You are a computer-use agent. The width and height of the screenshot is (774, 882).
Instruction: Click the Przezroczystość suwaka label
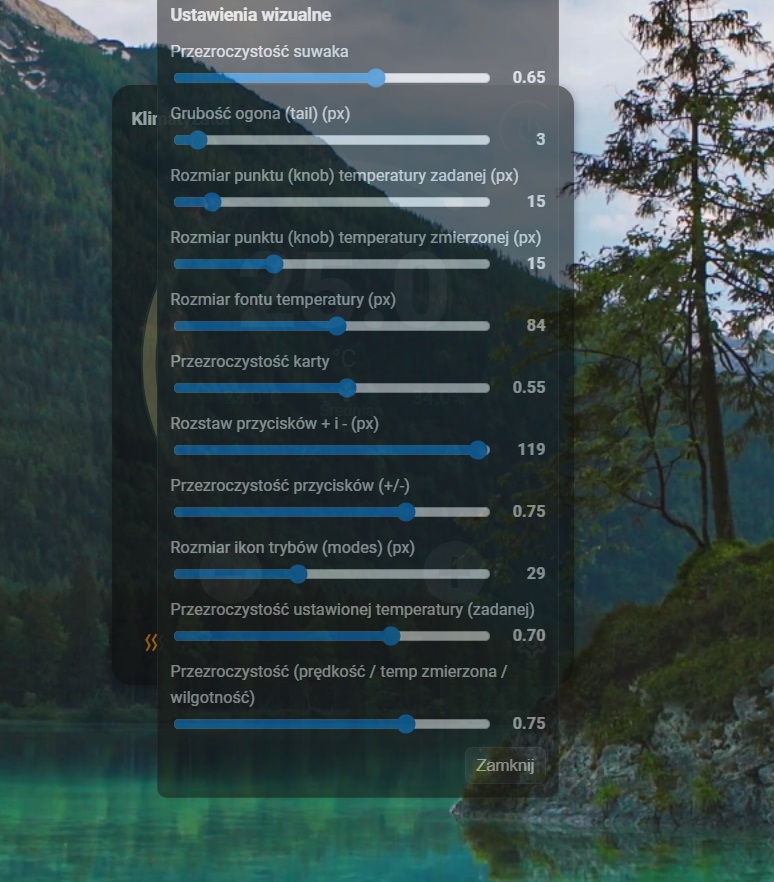click(x=259, y=51)
